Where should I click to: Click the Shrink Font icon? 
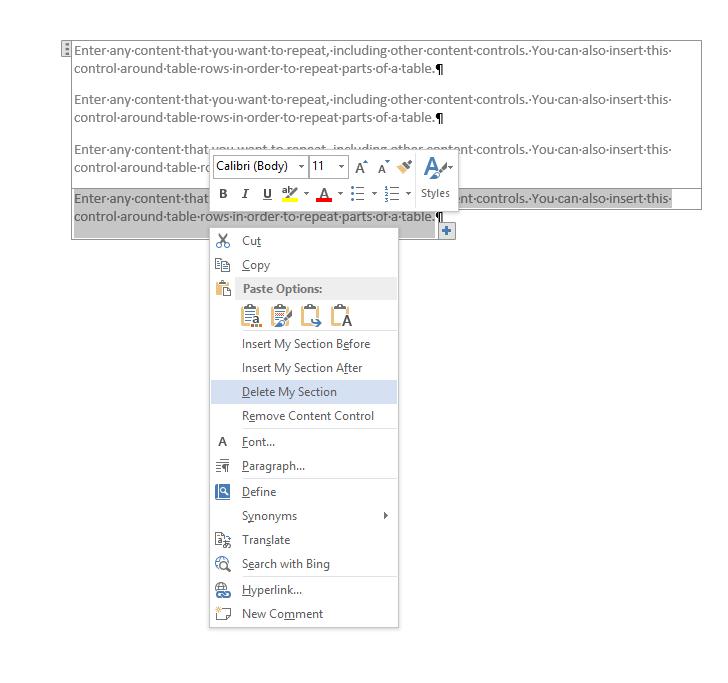[383, 167]
